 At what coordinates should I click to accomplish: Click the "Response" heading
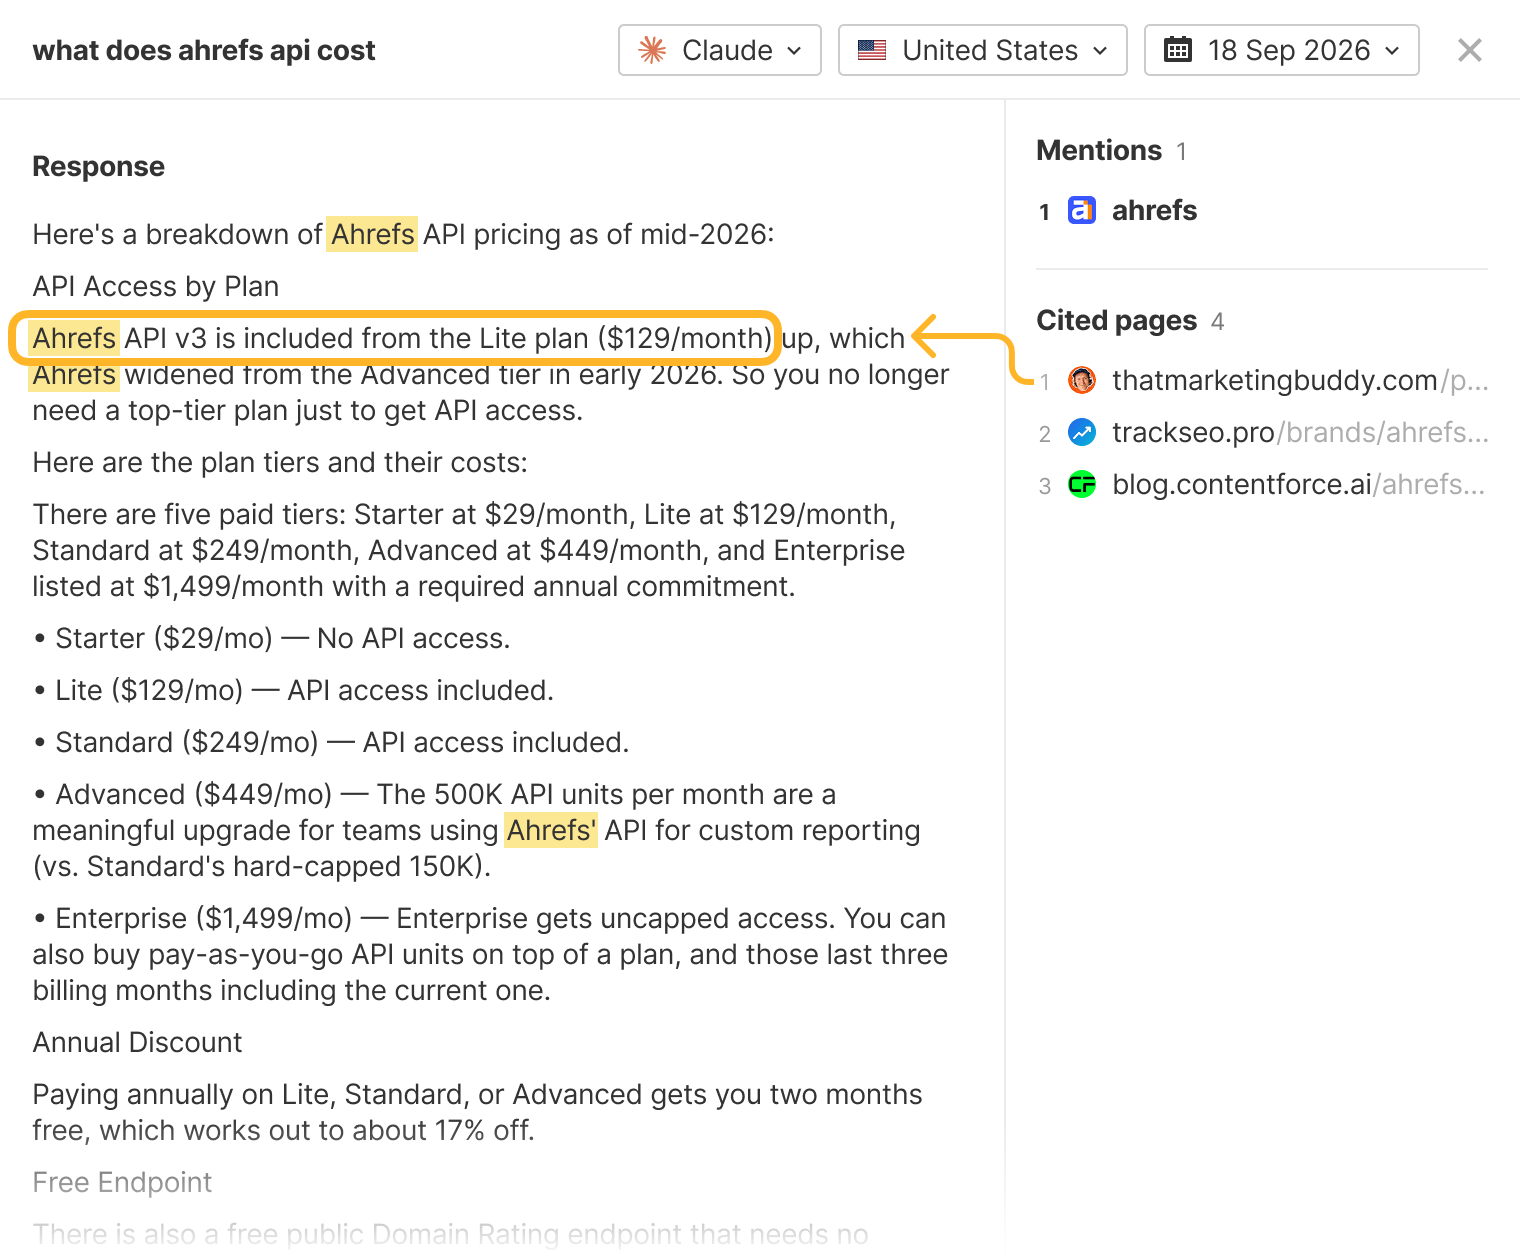point(99,166)
